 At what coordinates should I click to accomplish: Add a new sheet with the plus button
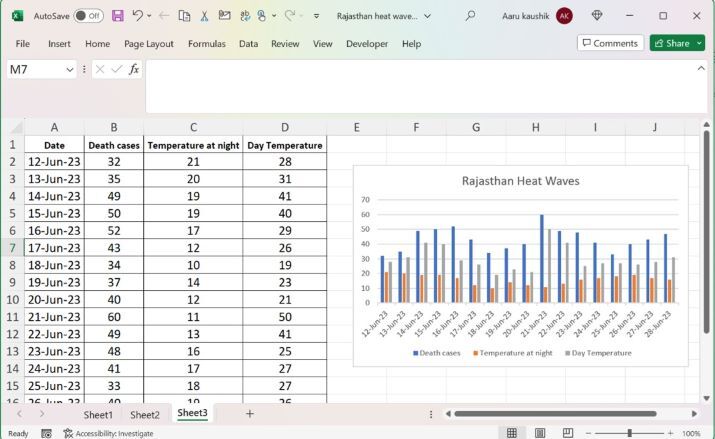(x=249, y=413)
